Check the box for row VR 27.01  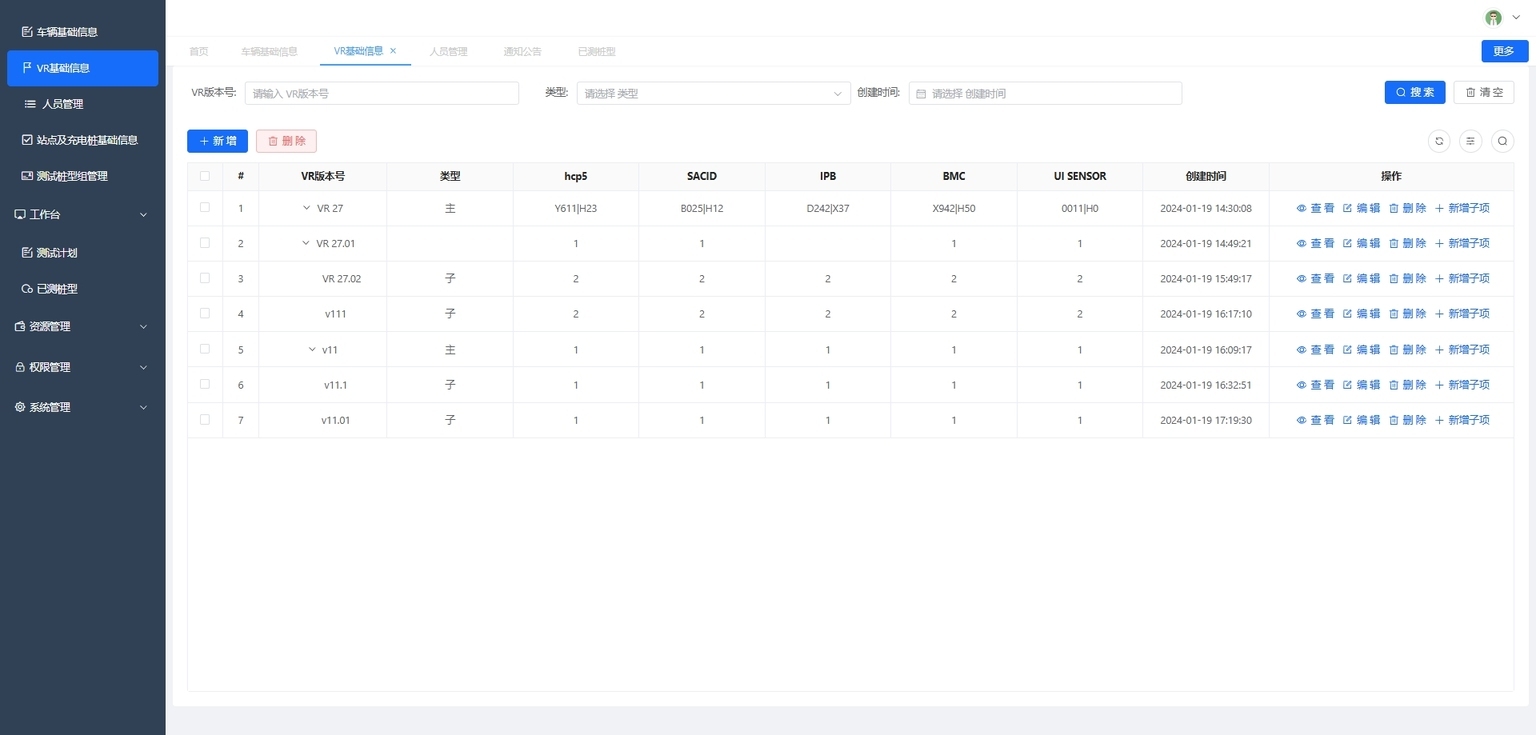[x=205, y=242]
